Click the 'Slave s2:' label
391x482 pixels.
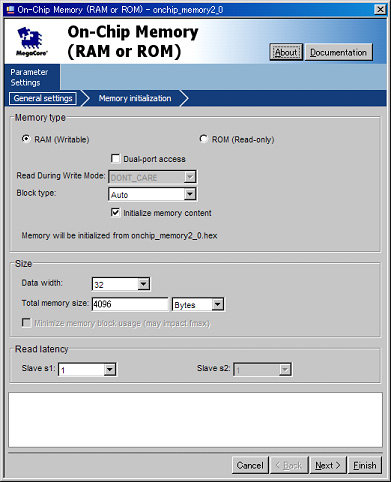[x=214, y=368]
